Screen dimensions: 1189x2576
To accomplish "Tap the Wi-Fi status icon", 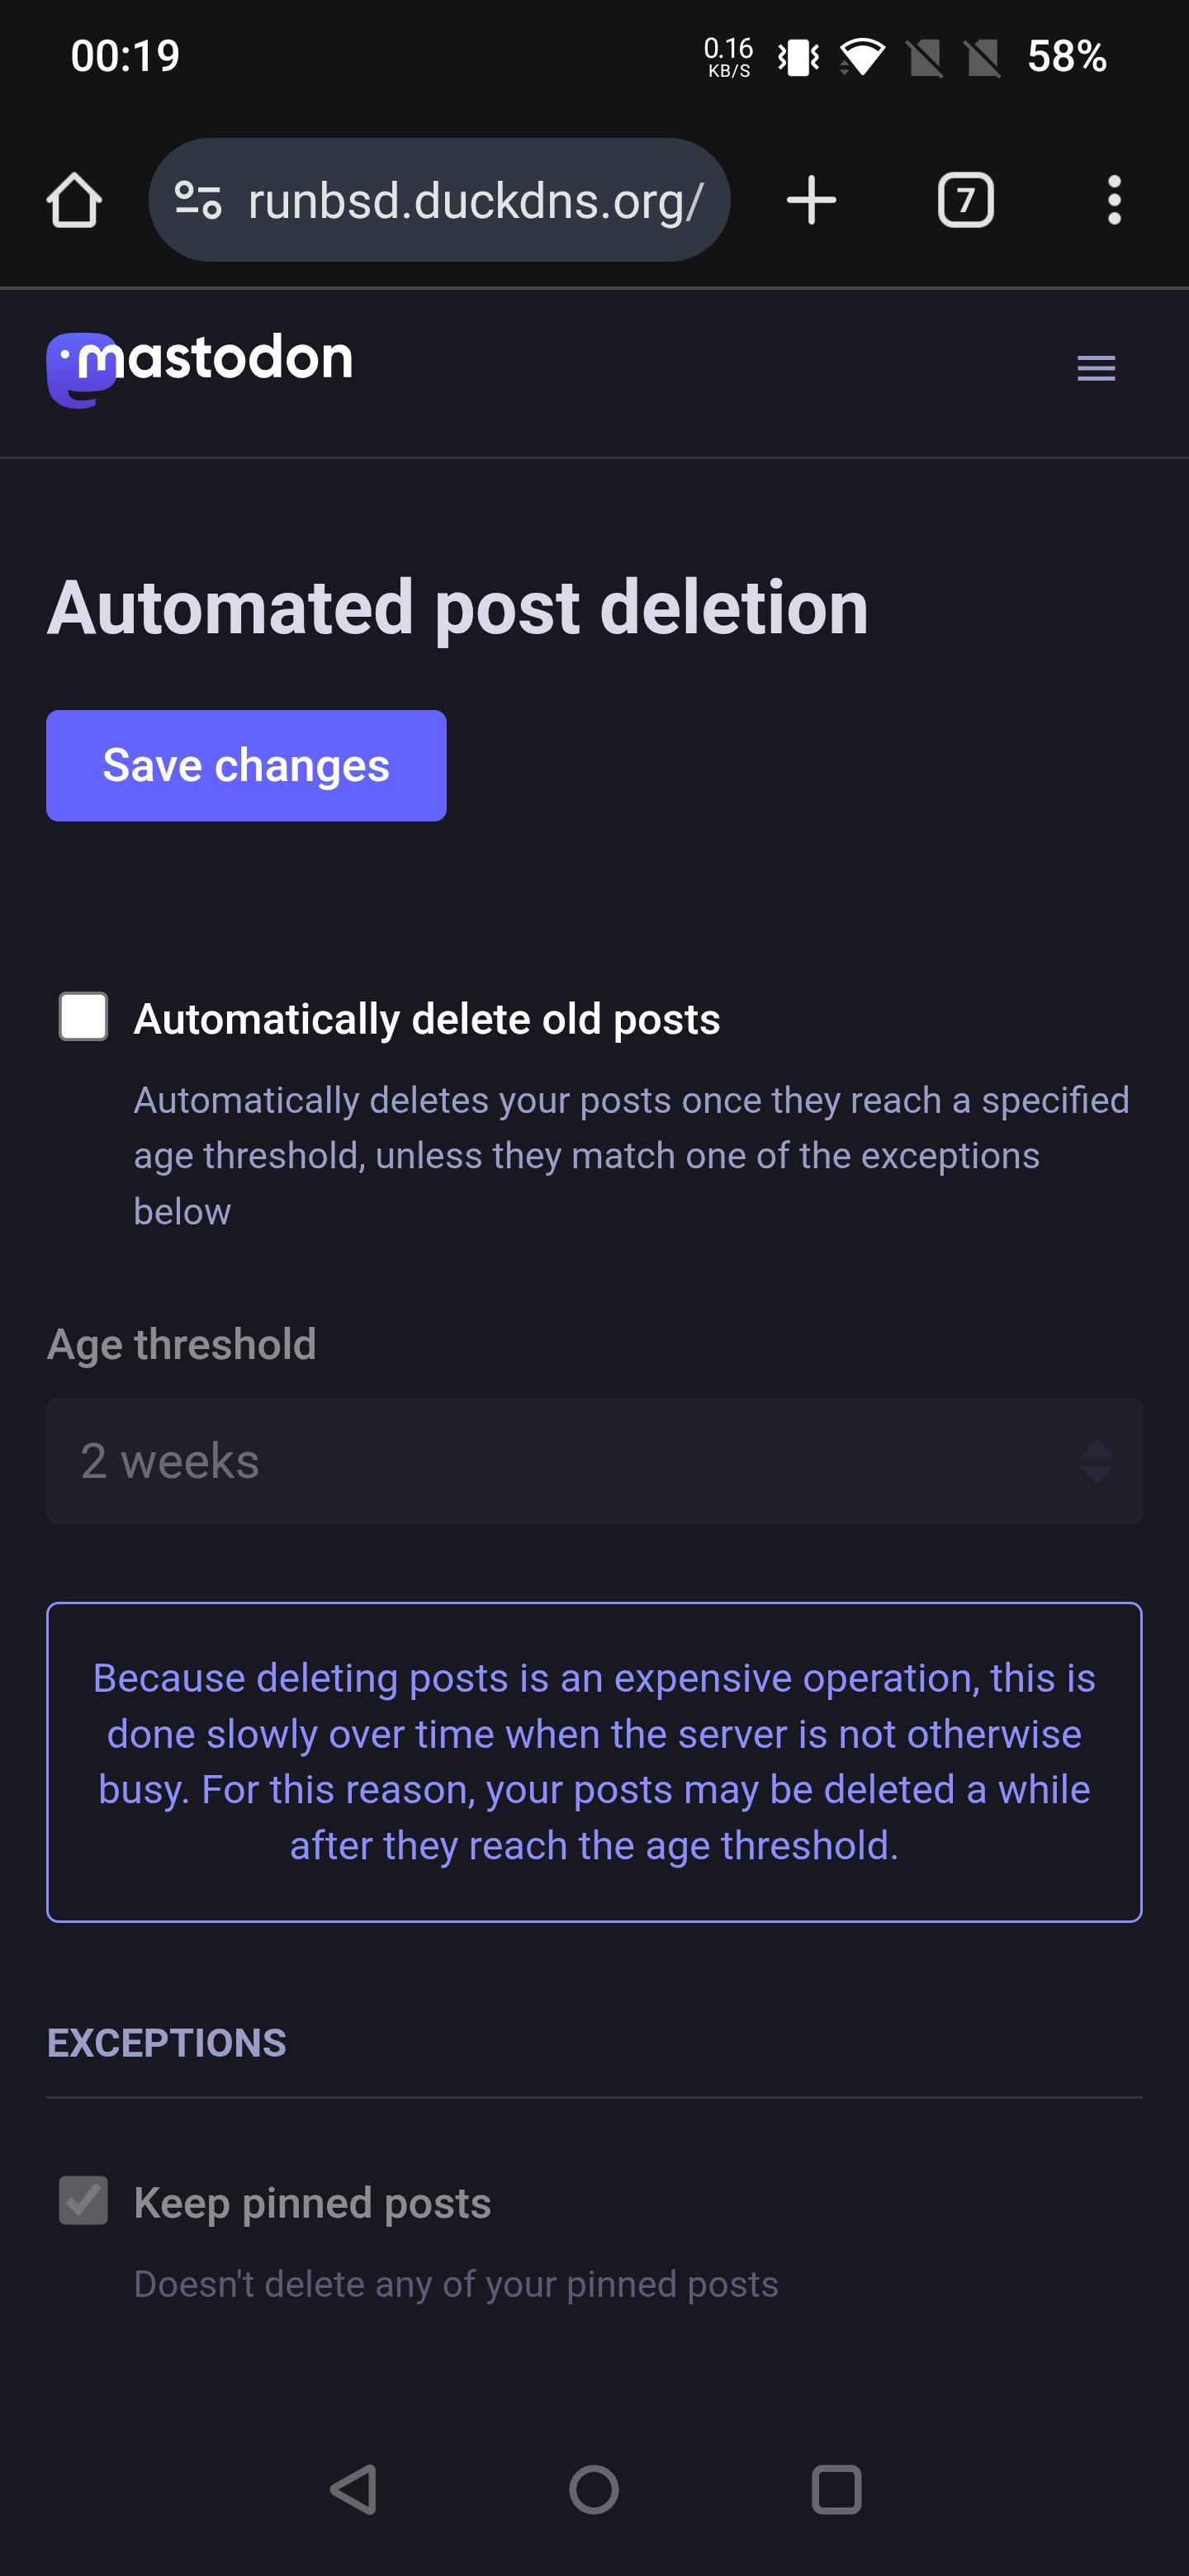I will point(861,57).
